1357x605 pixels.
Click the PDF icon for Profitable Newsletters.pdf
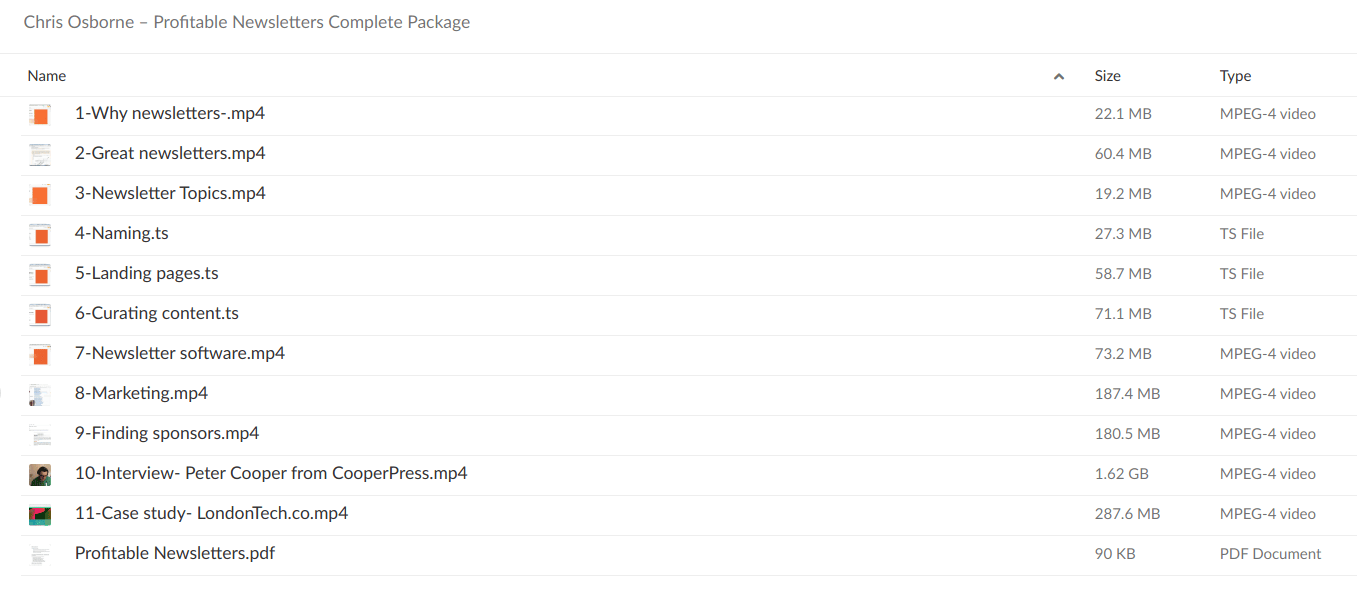tap(39, 554)
